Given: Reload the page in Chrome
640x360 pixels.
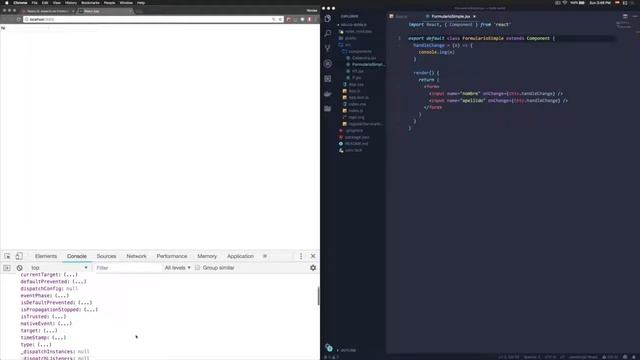Looking at the screenshot, I should (x=18, y=19).
